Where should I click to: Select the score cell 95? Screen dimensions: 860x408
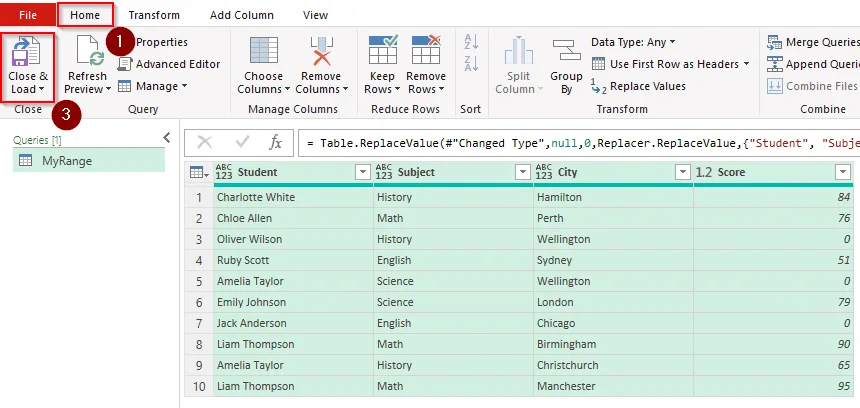pyautogui.click(x=773, y=386)
